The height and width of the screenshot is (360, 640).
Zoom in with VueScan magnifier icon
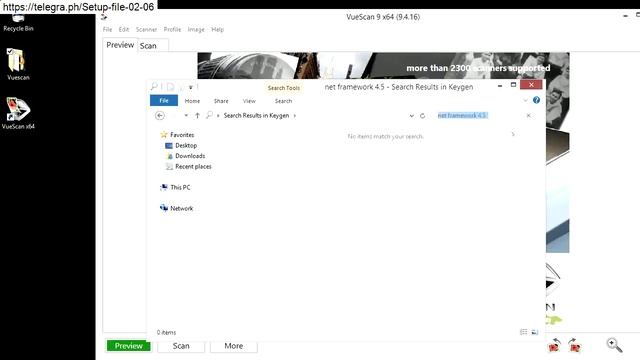coord(614,345)
